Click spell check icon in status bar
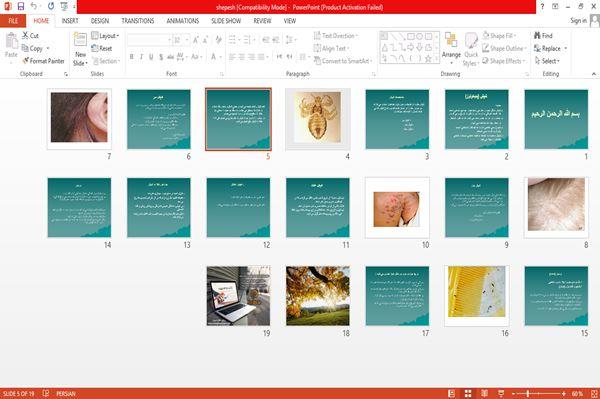 point(46,393)
